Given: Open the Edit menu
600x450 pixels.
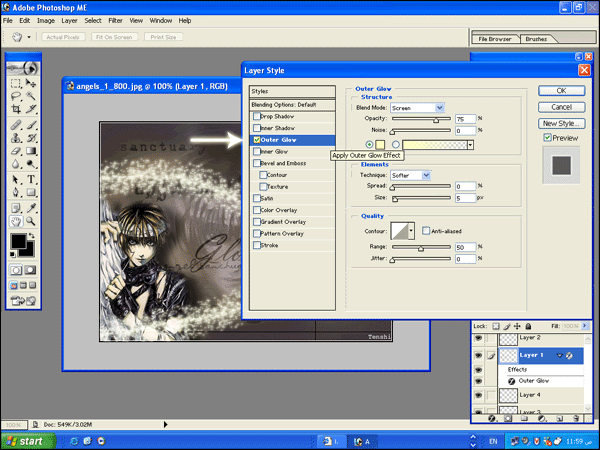Looking at the screenshot, I should [24, 21].
